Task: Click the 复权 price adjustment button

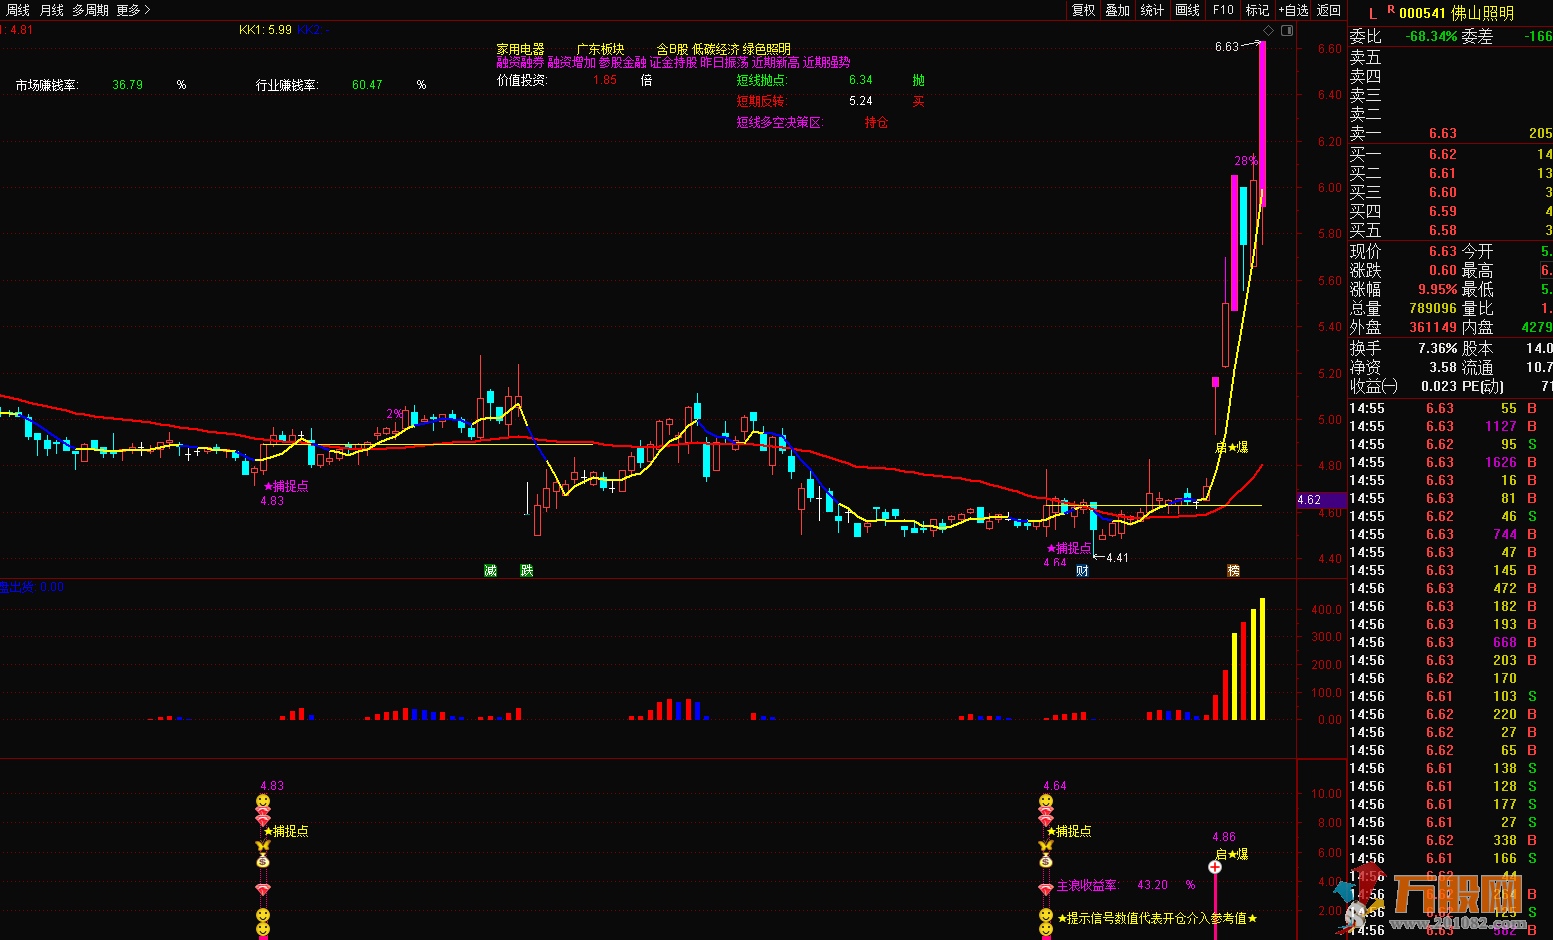Action: pos(1084,10)
